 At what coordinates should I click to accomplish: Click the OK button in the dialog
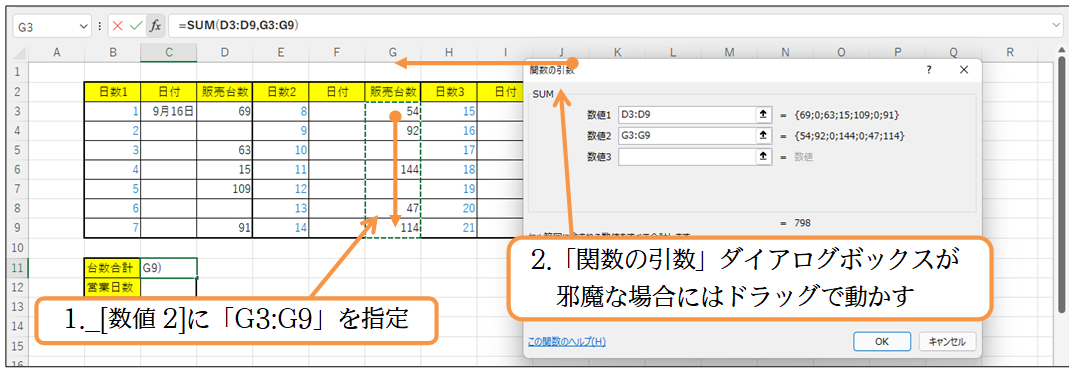(x=882, y=341)
